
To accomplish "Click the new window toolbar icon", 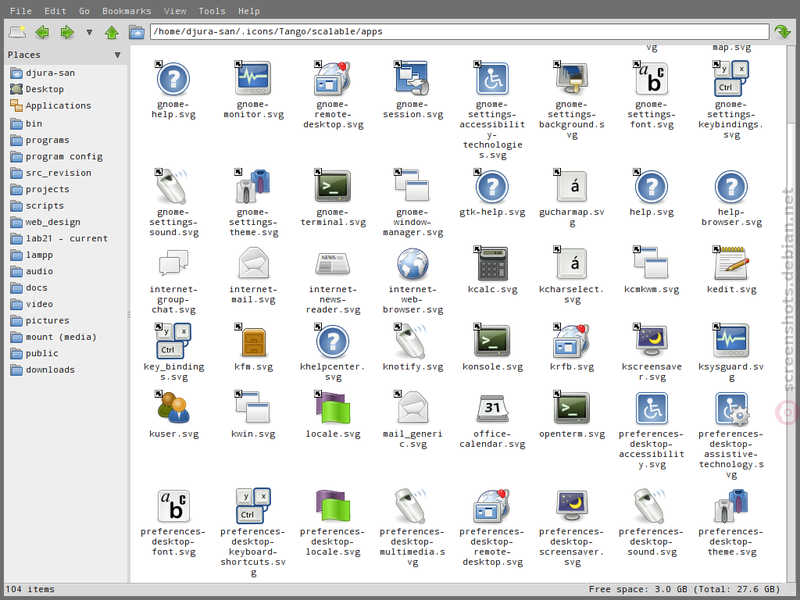I will pos(17,32).
